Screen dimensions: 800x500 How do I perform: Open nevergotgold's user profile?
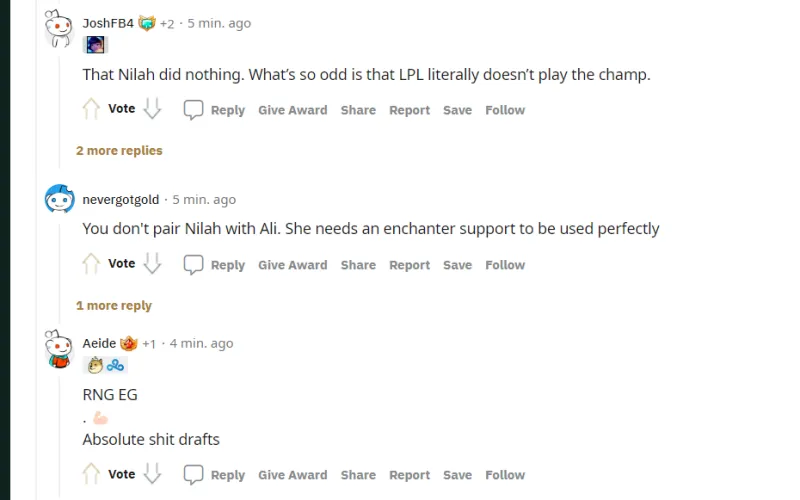click(x=120, y=200)
